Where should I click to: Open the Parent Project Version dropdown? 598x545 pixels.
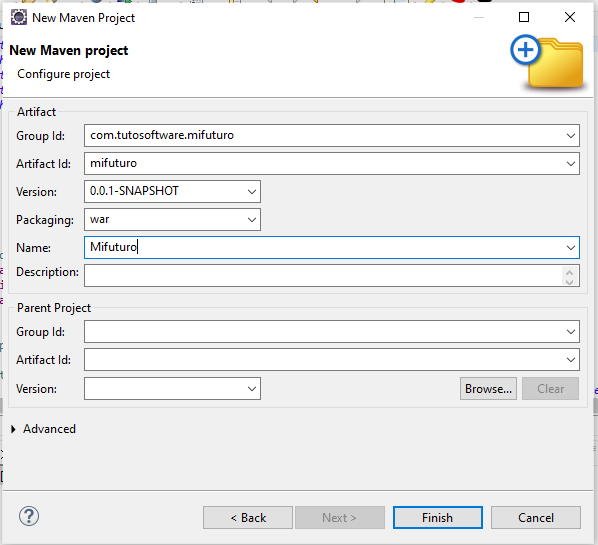tap(251, 389)
